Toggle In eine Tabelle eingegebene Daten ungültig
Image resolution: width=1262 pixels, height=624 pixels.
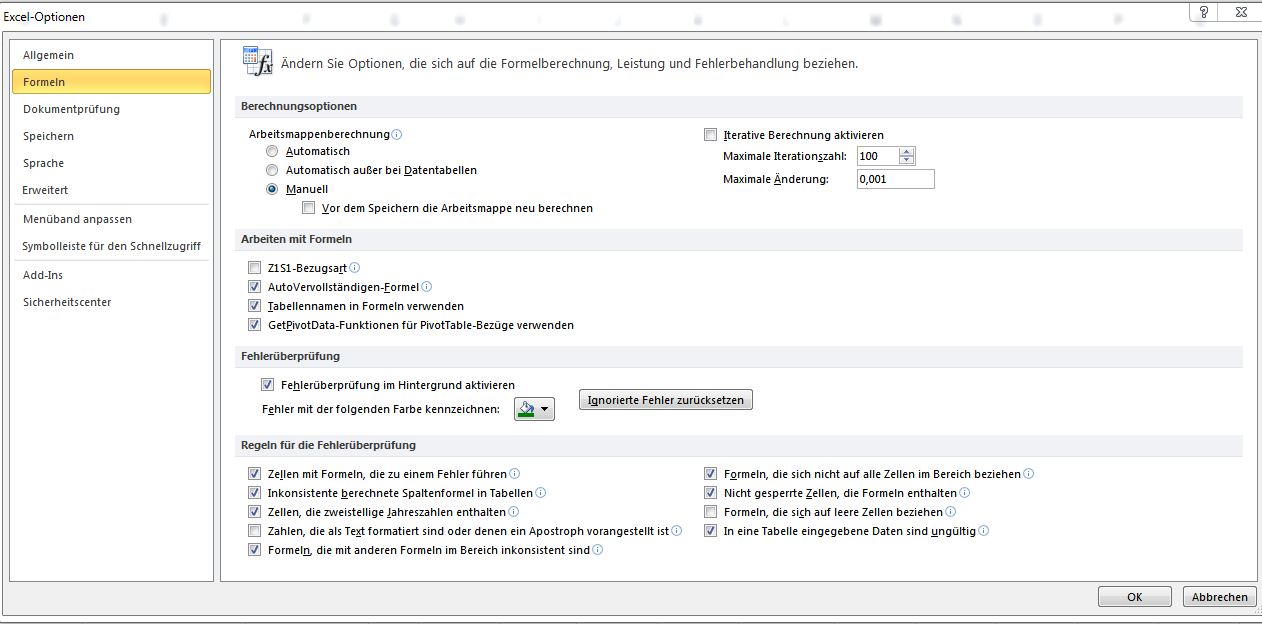711,531
